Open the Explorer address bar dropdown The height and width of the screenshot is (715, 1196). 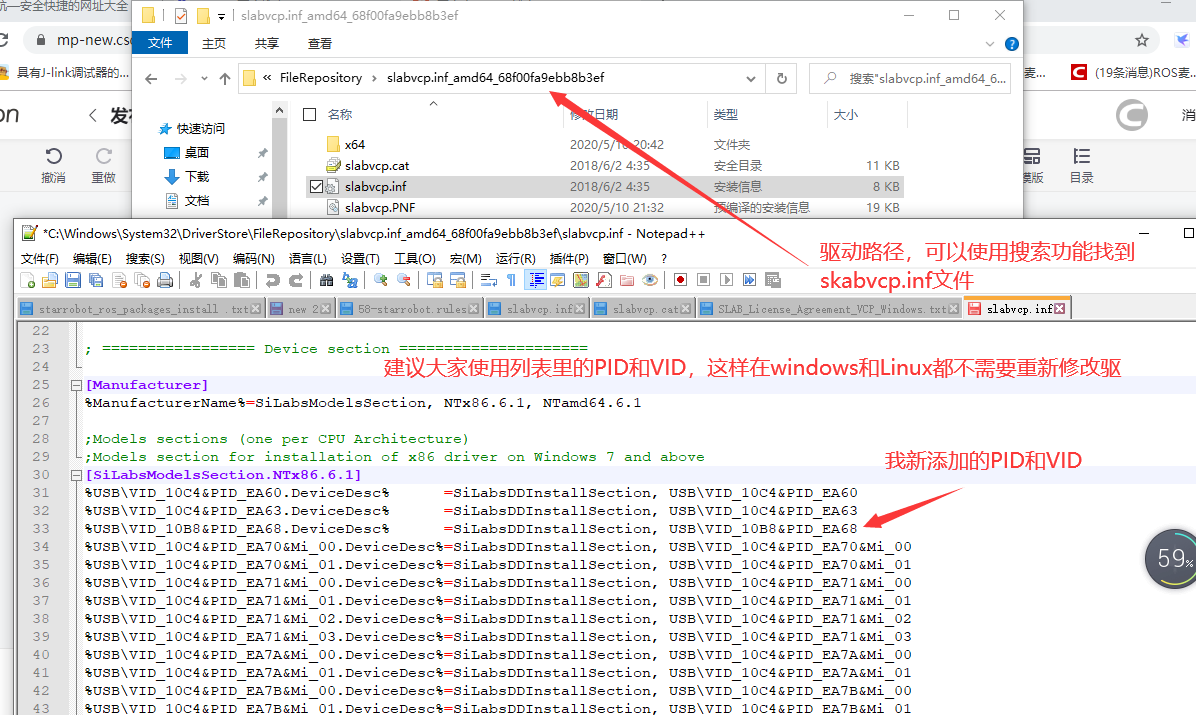click(x=749, y=77)
